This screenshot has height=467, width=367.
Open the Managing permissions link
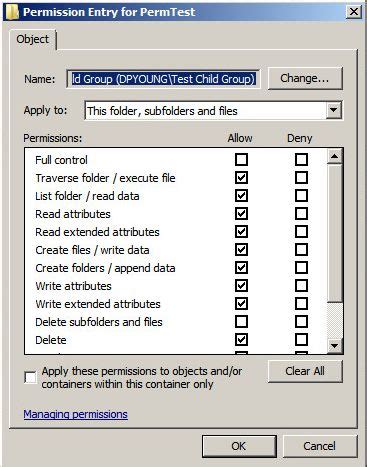(x=76, y=414)
